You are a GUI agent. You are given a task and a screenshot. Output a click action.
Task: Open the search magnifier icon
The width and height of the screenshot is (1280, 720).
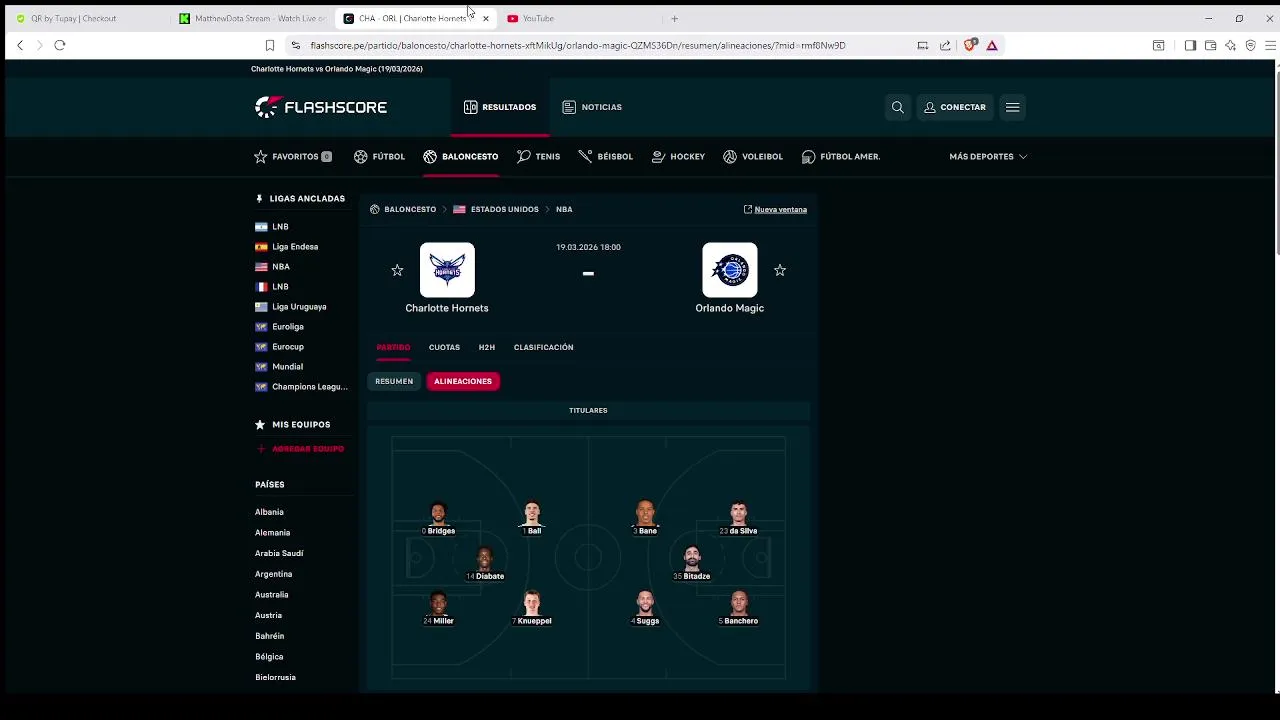pos(898,107)
